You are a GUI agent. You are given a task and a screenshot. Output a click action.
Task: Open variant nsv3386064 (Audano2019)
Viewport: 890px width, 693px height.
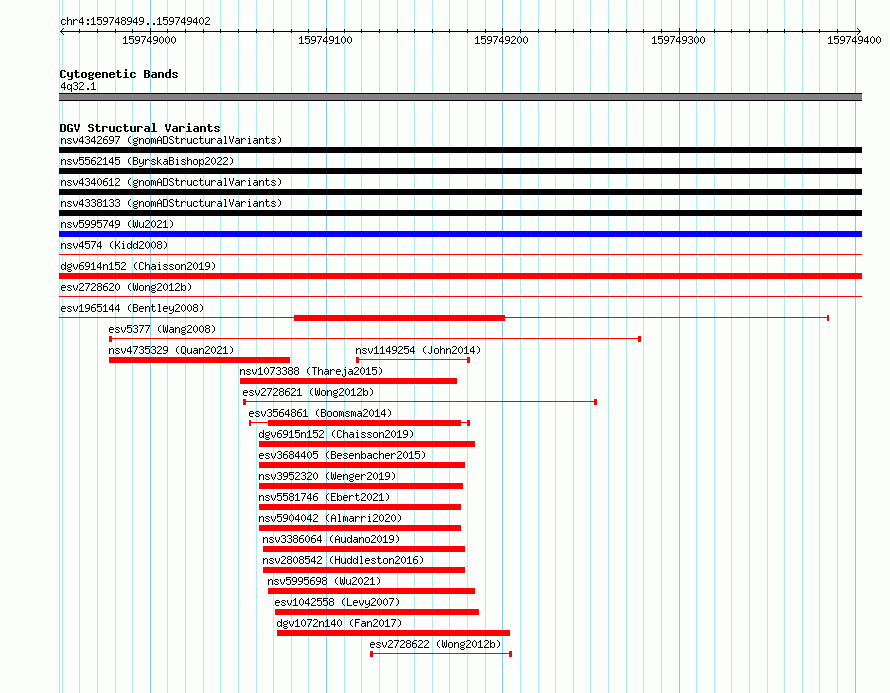click(331, 539)
